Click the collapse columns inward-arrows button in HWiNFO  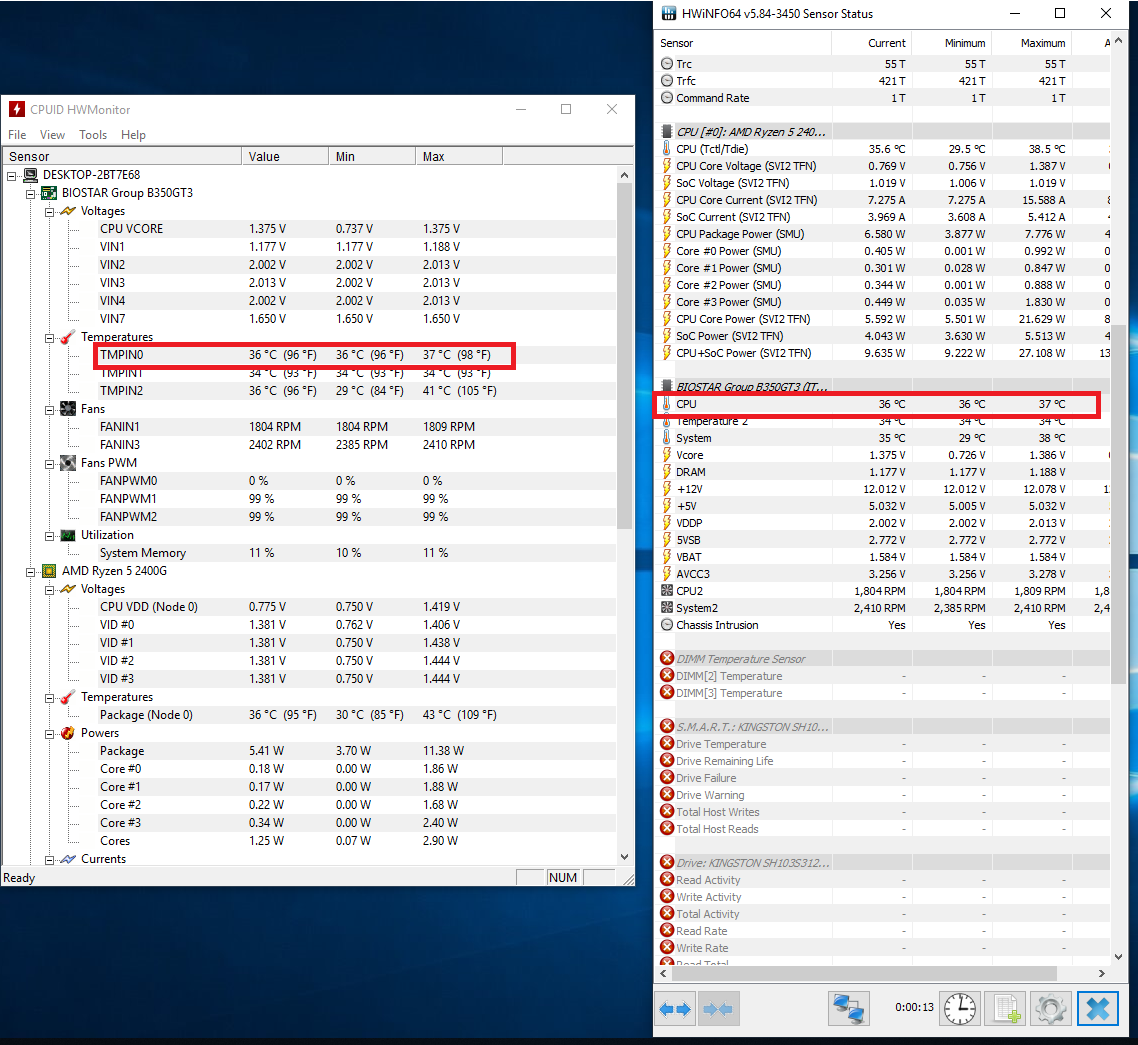[x=718, y=1009]
